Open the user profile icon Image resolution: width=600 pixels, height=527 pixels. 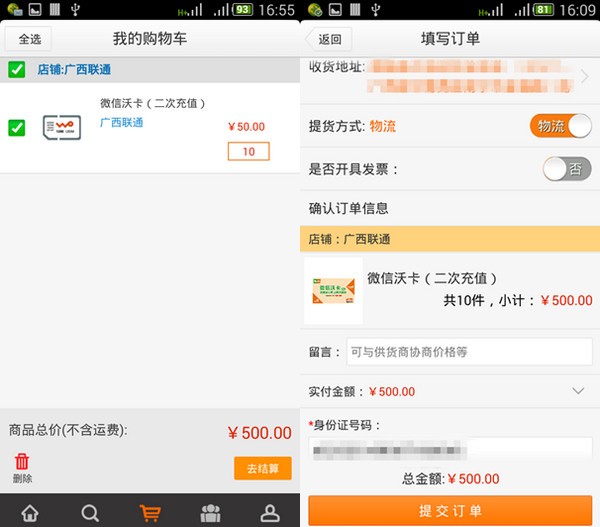tap(270, 512)
